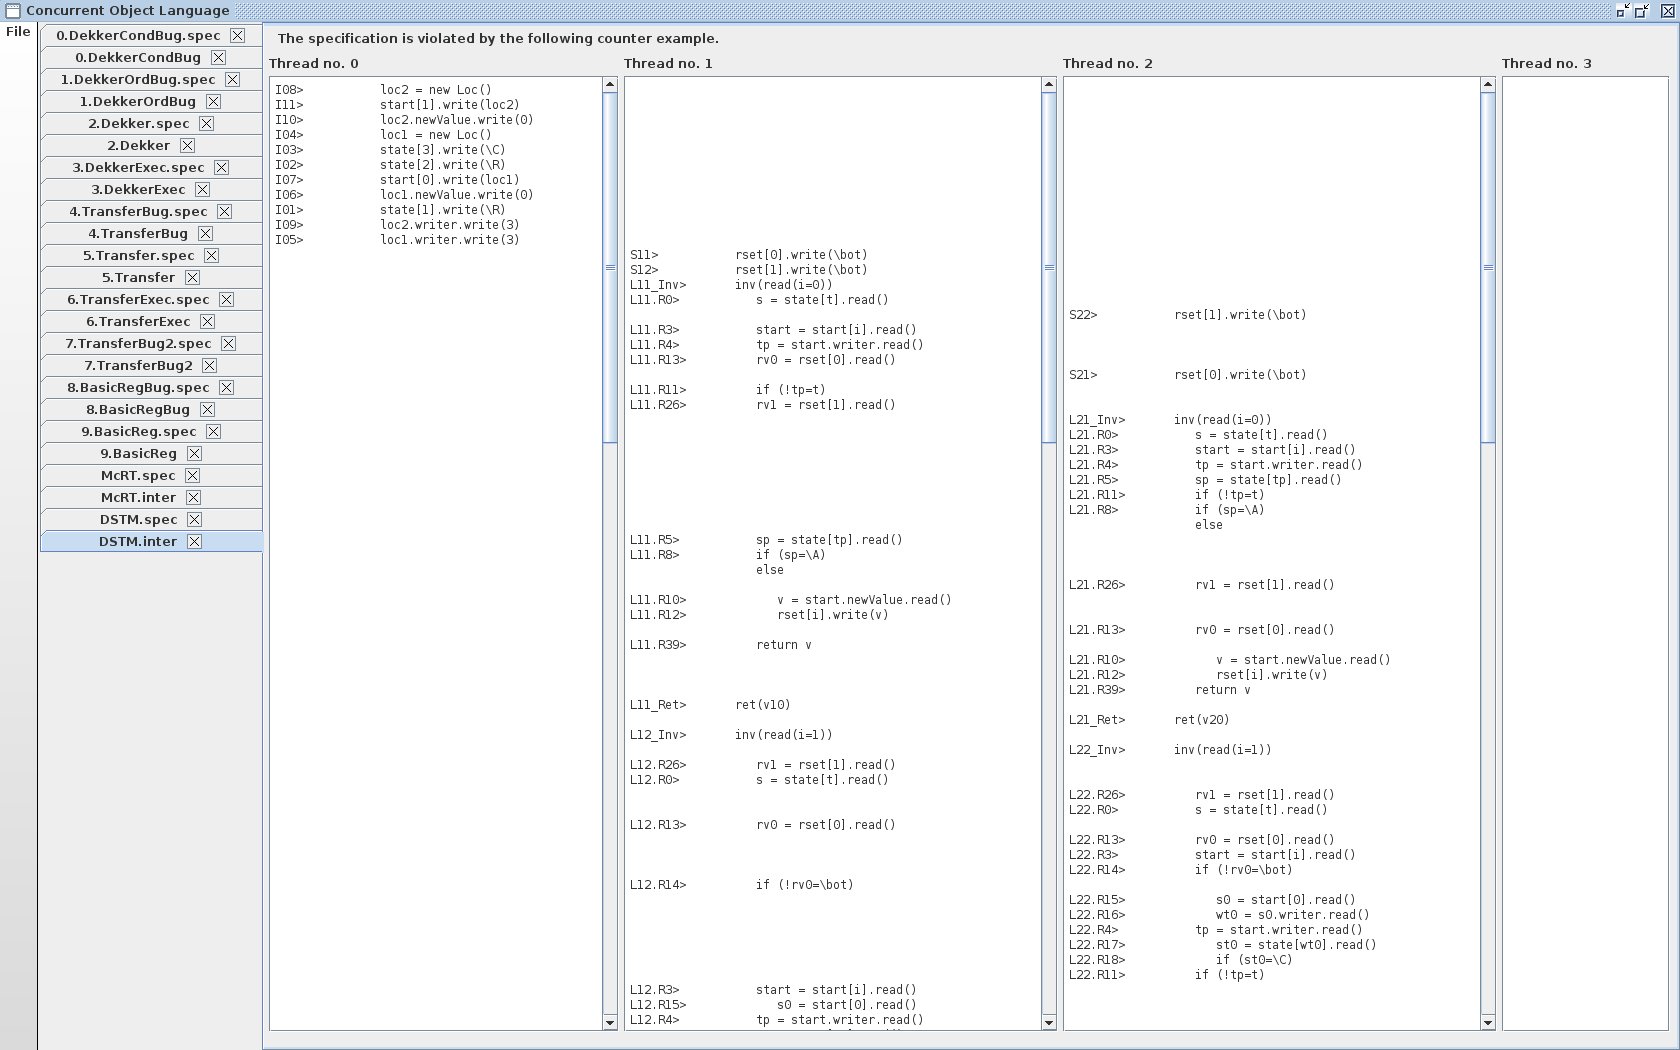Switch to the McRT.inter tab
This screenshot has width=1680, height=1050.
[151, 497]
